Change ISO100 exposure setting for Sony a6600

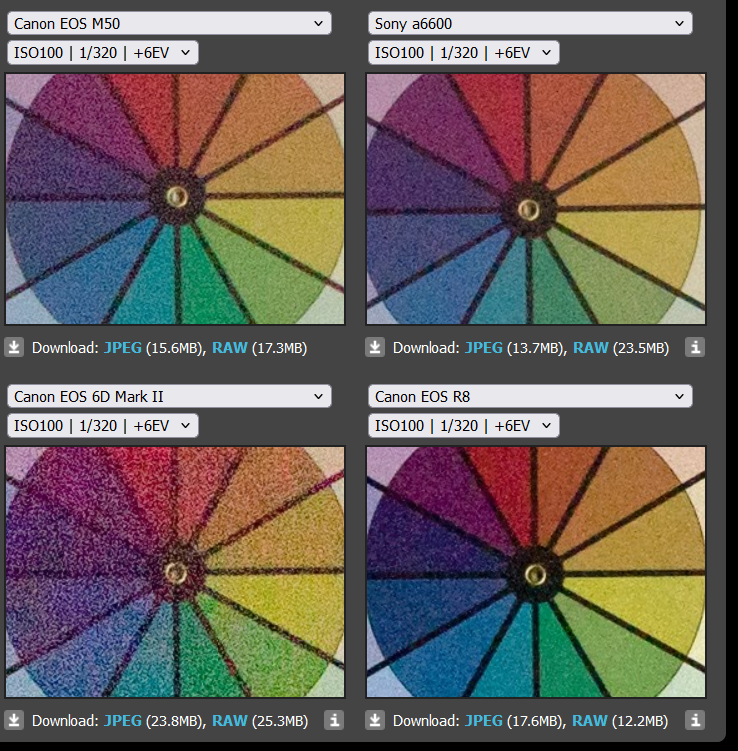[x=464, y=53]
